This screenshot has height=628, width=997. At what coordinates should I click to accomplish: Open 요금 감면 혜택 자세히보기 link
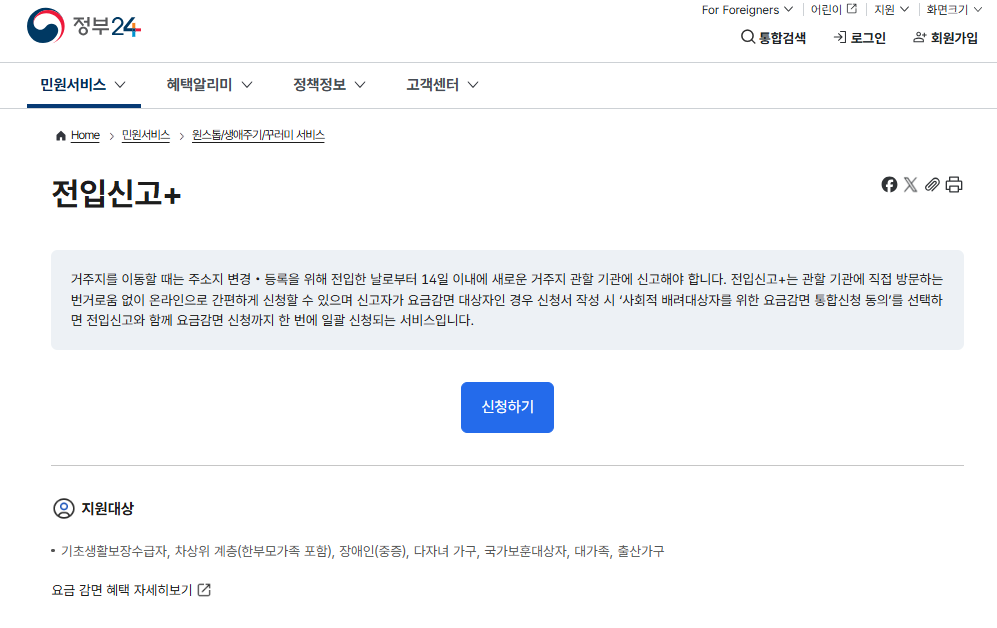131,590
